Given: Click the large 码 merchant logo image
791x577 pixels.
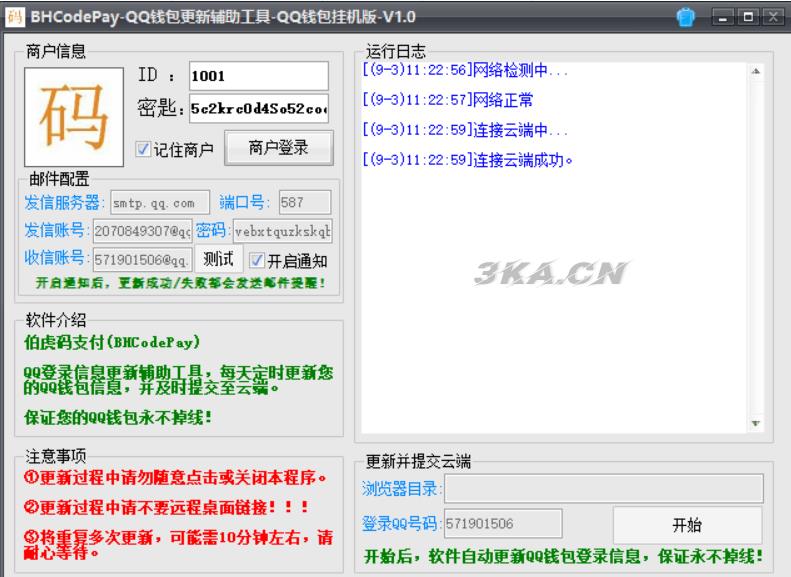Looking at the screenshot, I should click(x=74, y=117).
